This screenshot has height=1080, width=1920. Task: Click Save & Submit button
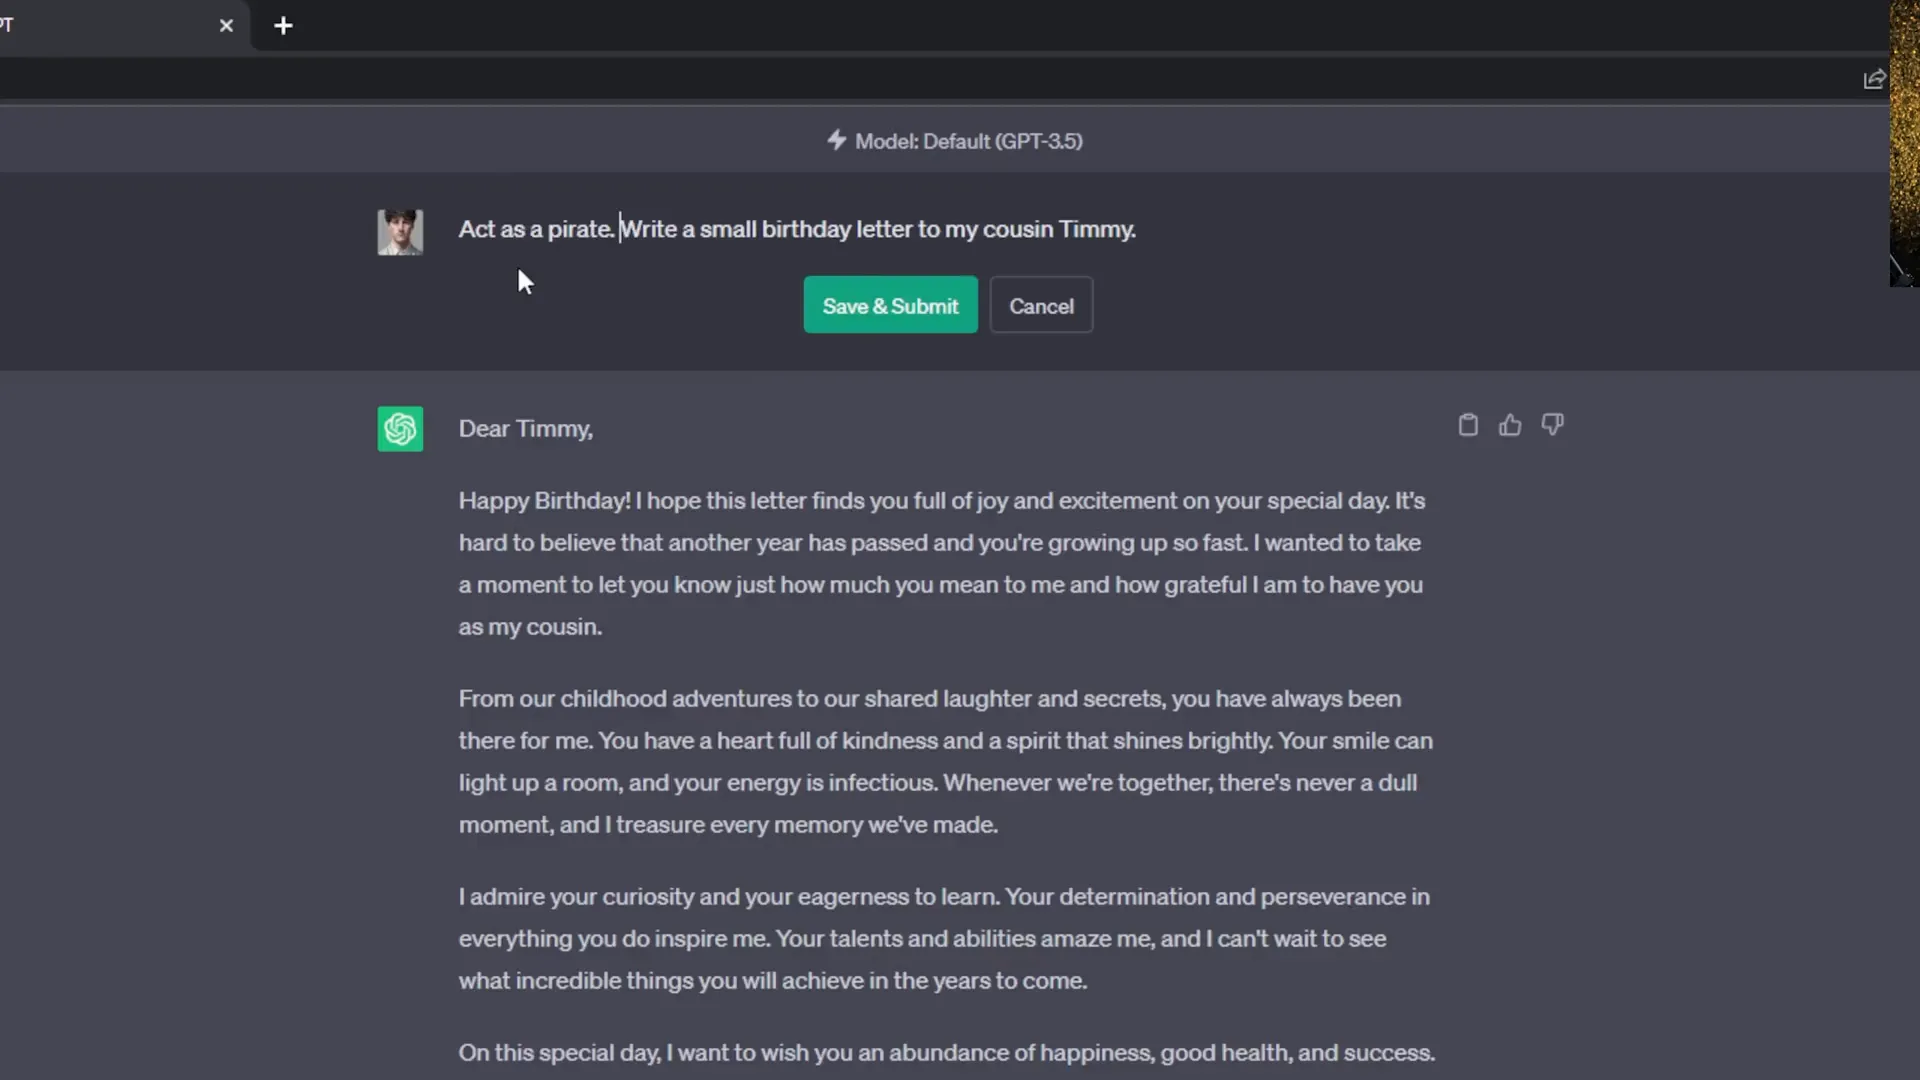[x=890, y=305]
